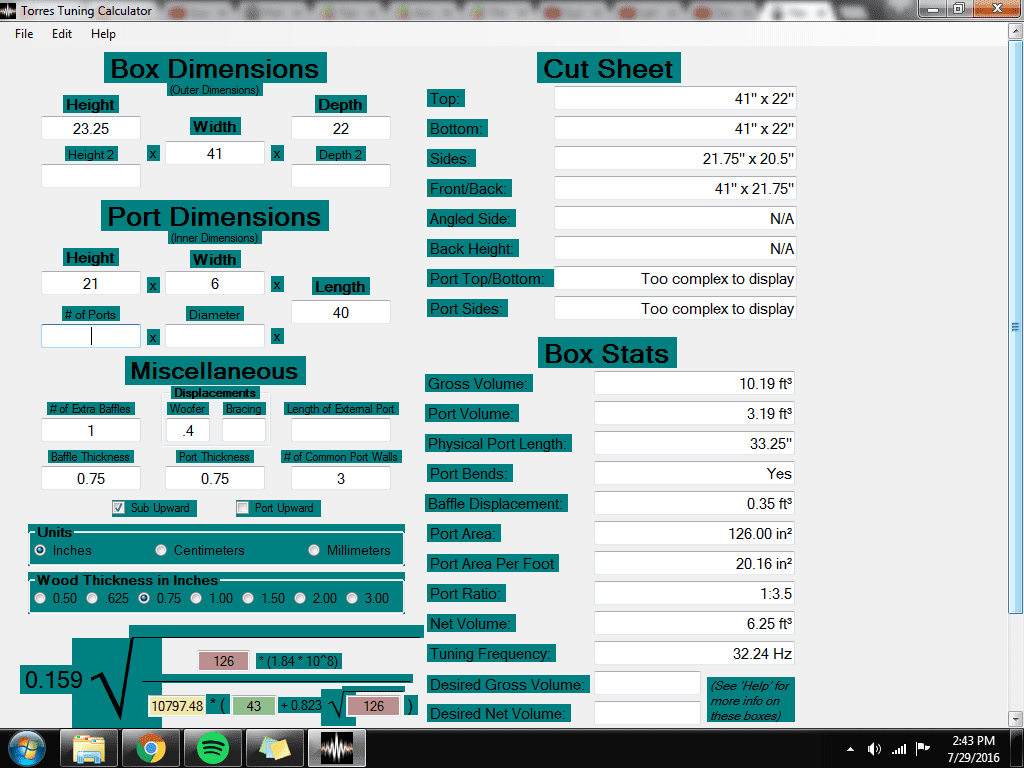
Task: Choose 3.00 wood thickness
Action: [x=352, y=598]
